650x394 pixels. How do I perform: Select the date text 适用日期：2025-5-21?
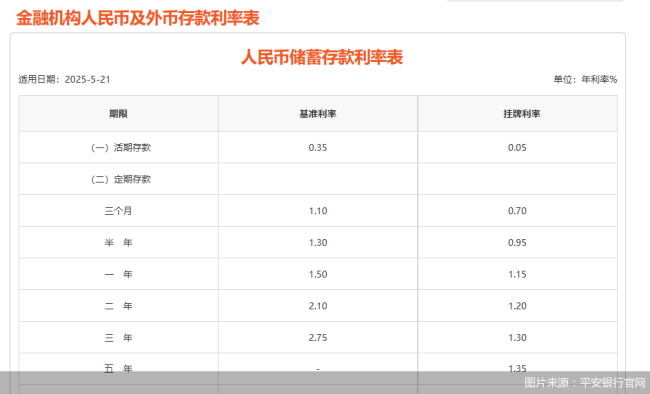coord(64,79)
